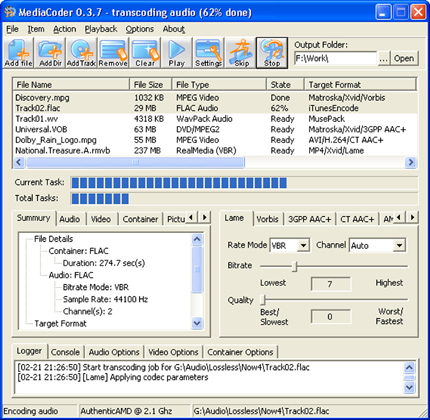Select Container: FLAC tree node
430x420 pixels.
click(x=78, y=251)
